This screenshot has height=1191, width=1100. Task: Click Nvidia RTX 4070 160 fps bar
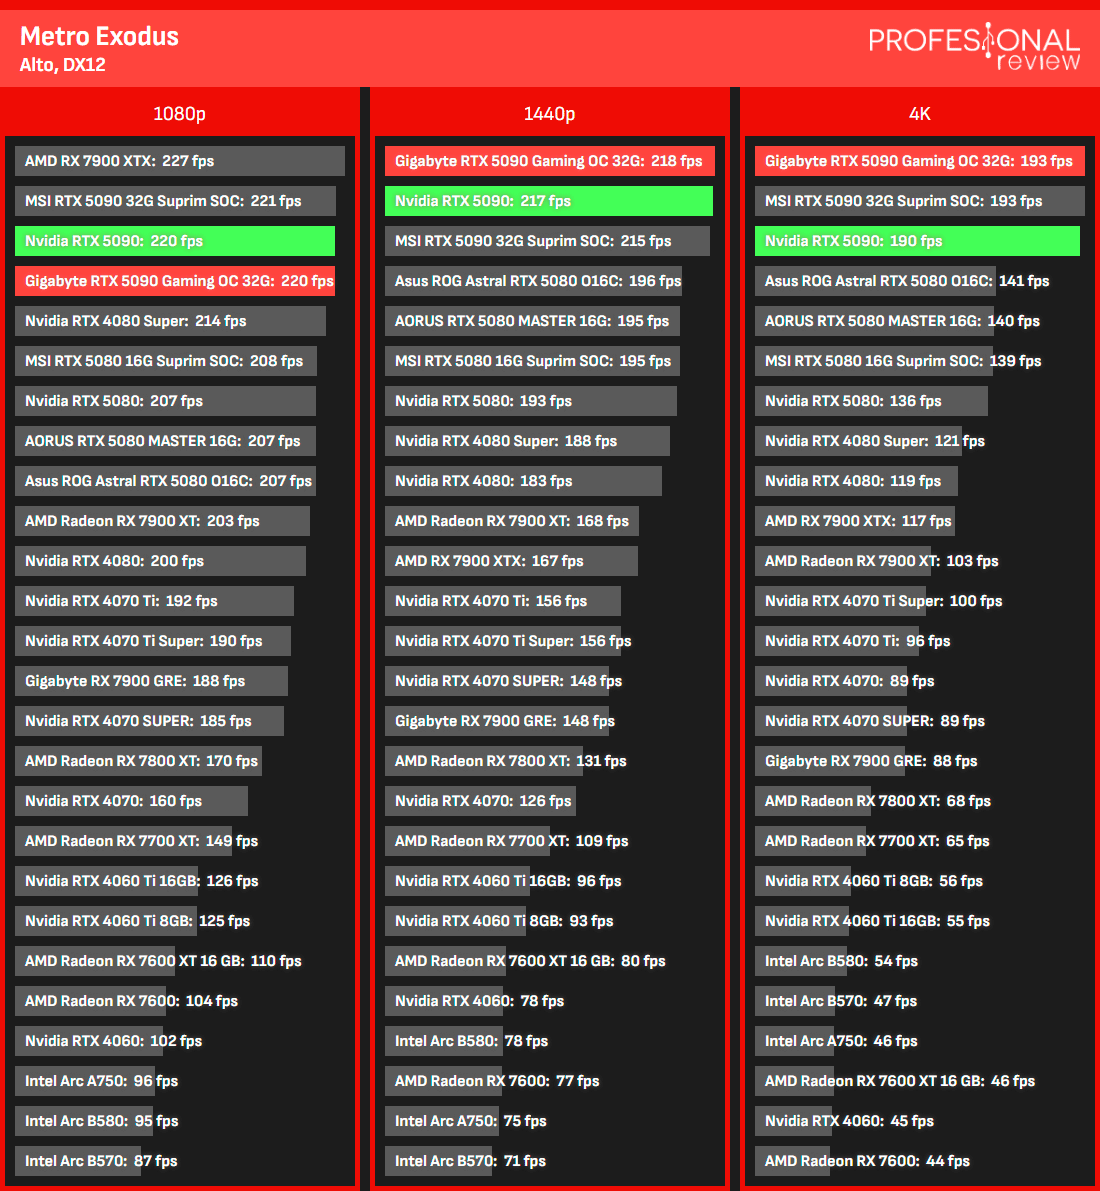[131, 801]
